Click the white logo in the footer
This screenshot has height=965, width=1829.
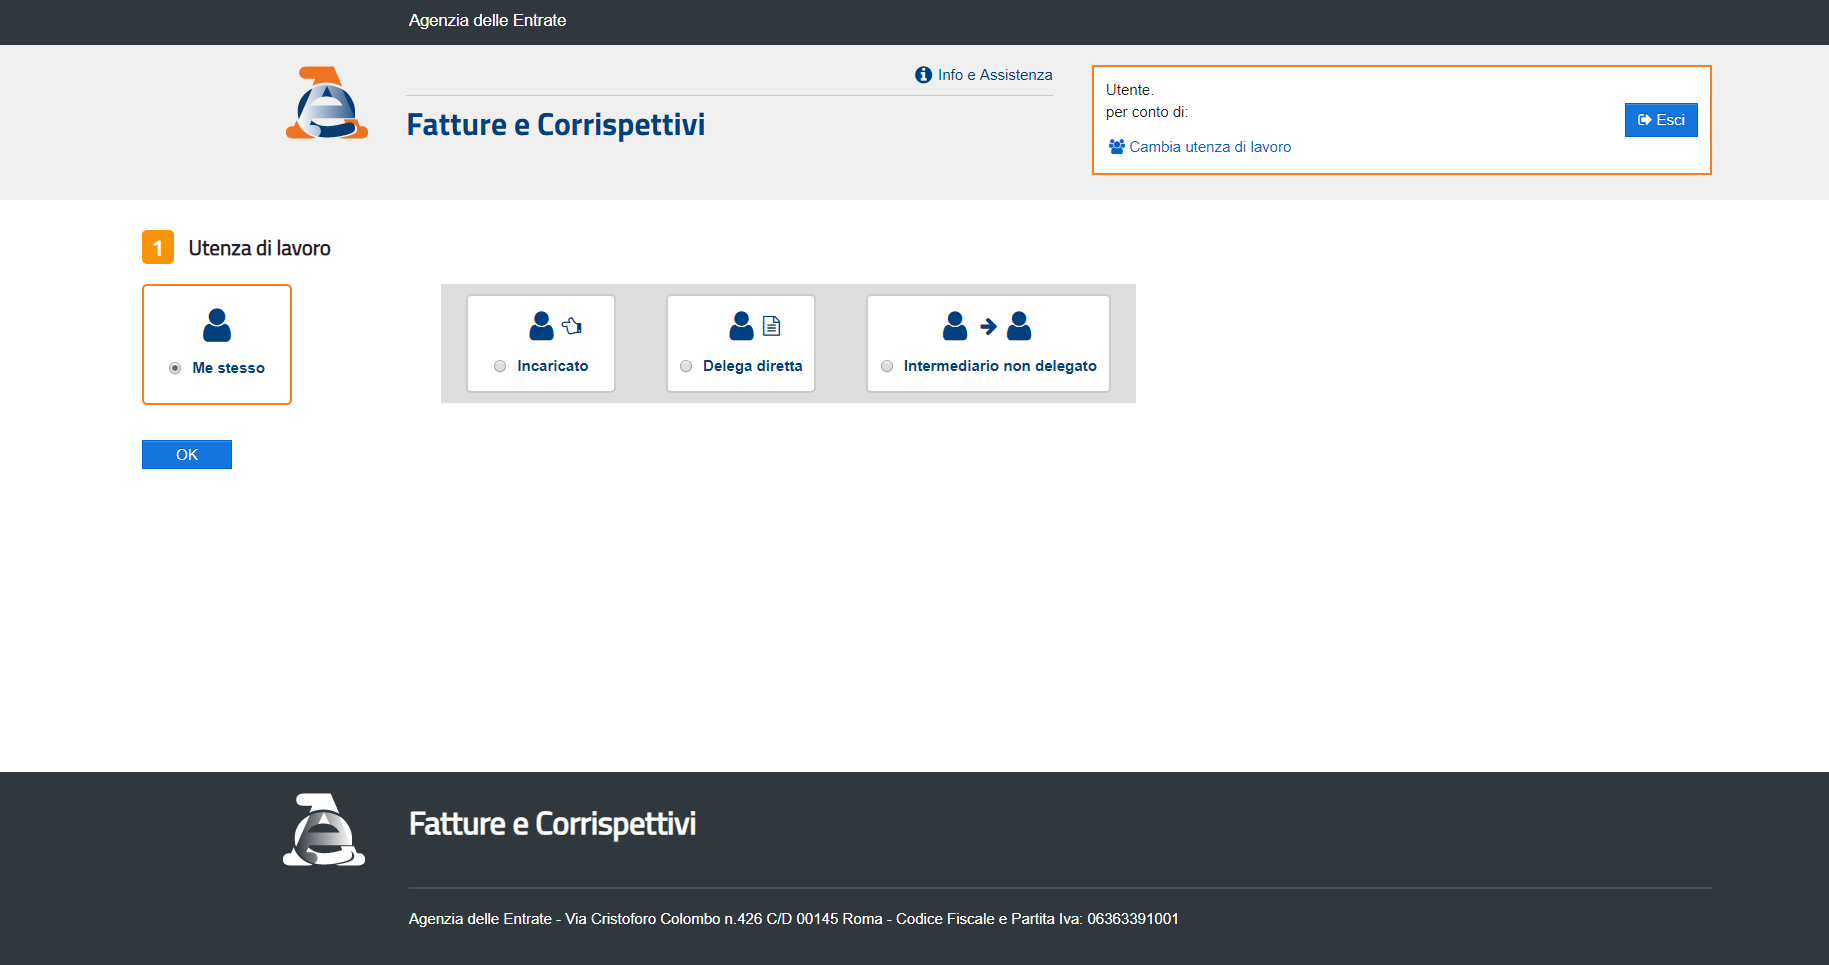(324, 830)
